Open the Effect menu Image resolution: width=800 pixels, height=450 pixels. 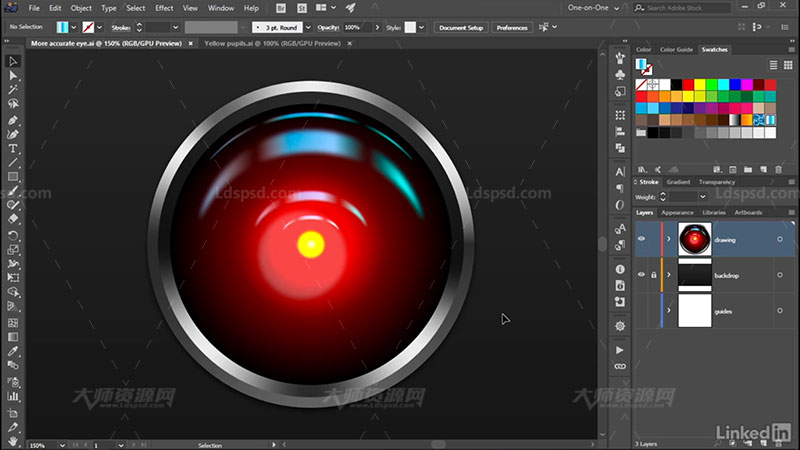[x=164, y=8]
